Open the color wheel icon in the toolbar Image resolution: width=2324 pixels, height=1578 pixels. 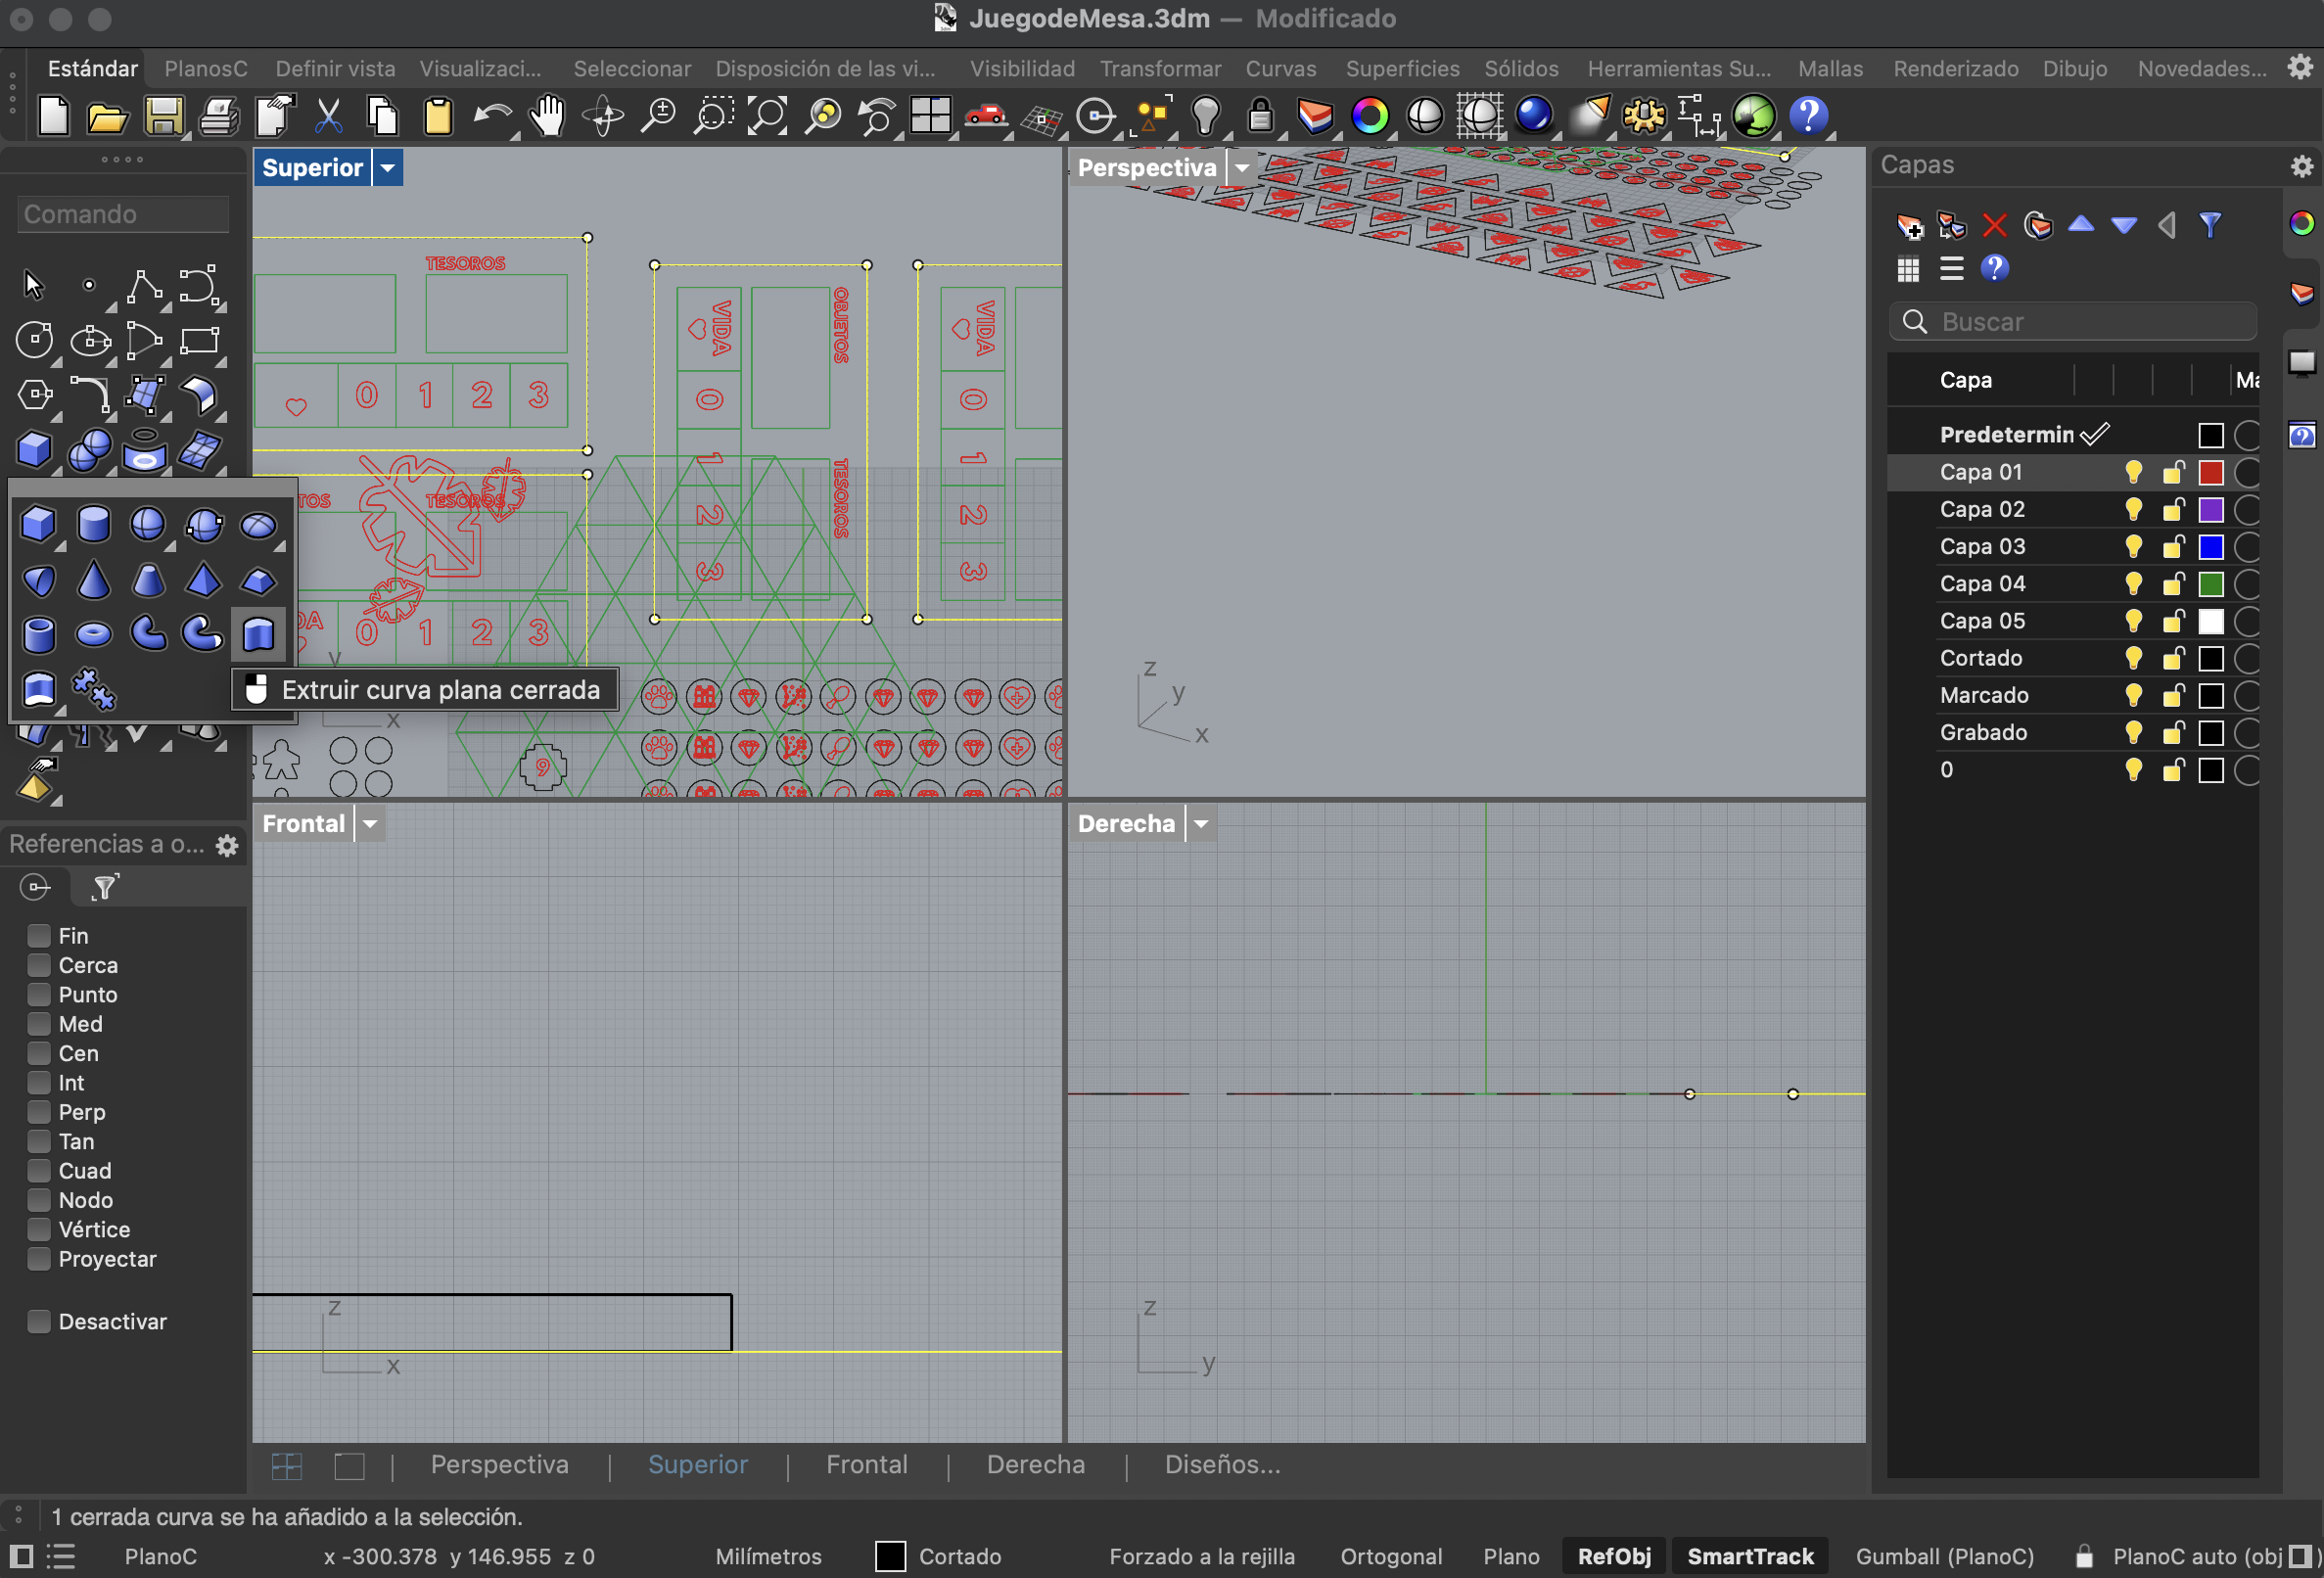pos(1369,116)
